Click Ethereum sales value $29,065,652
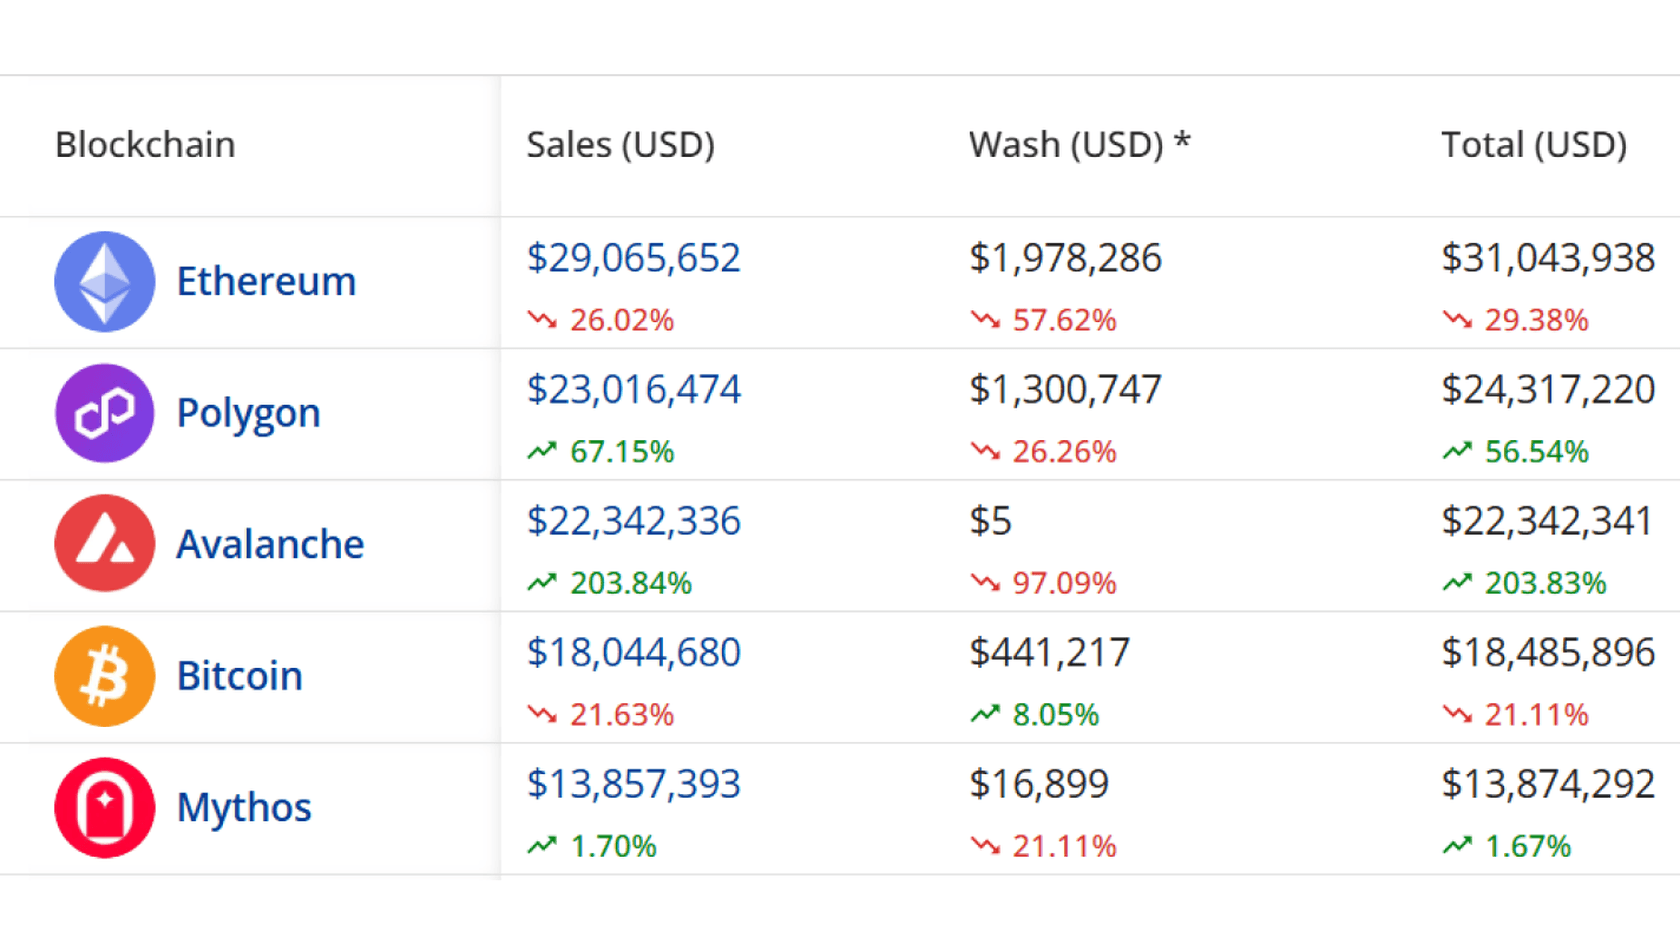Viewport: 1680px width, 944px height. [634, 258]
